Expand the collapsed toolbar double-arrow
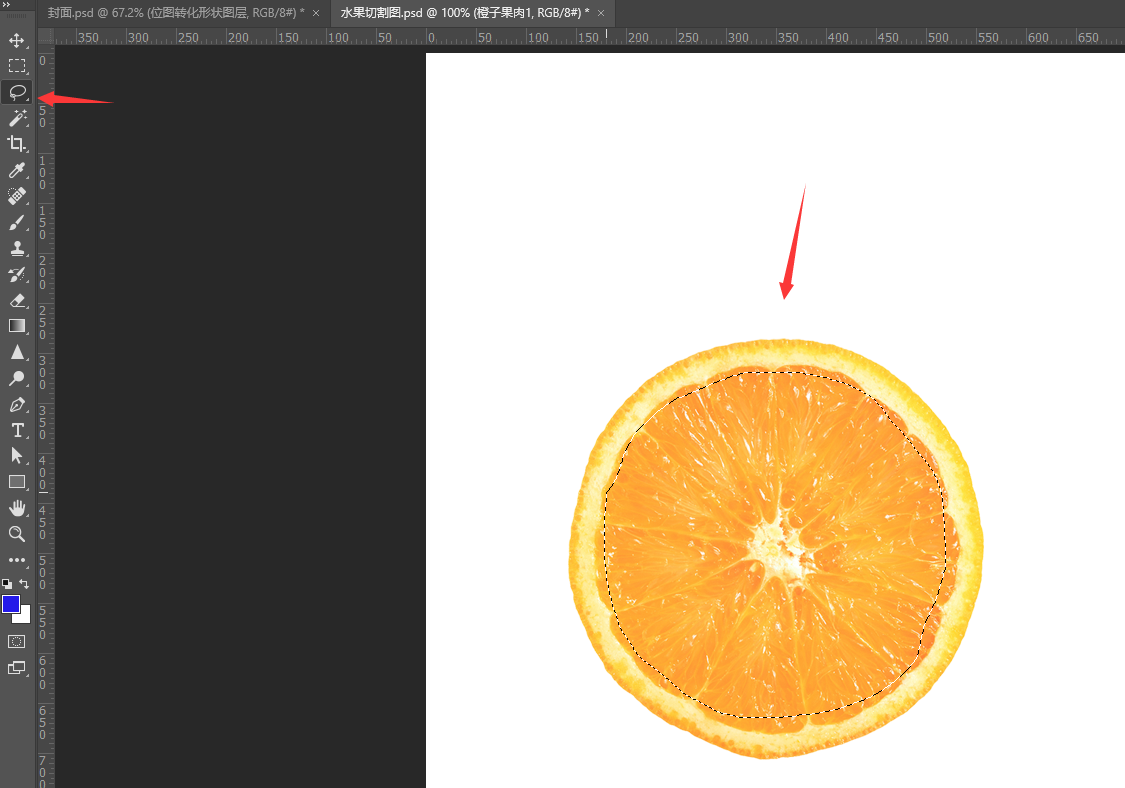 coord(7,5)
